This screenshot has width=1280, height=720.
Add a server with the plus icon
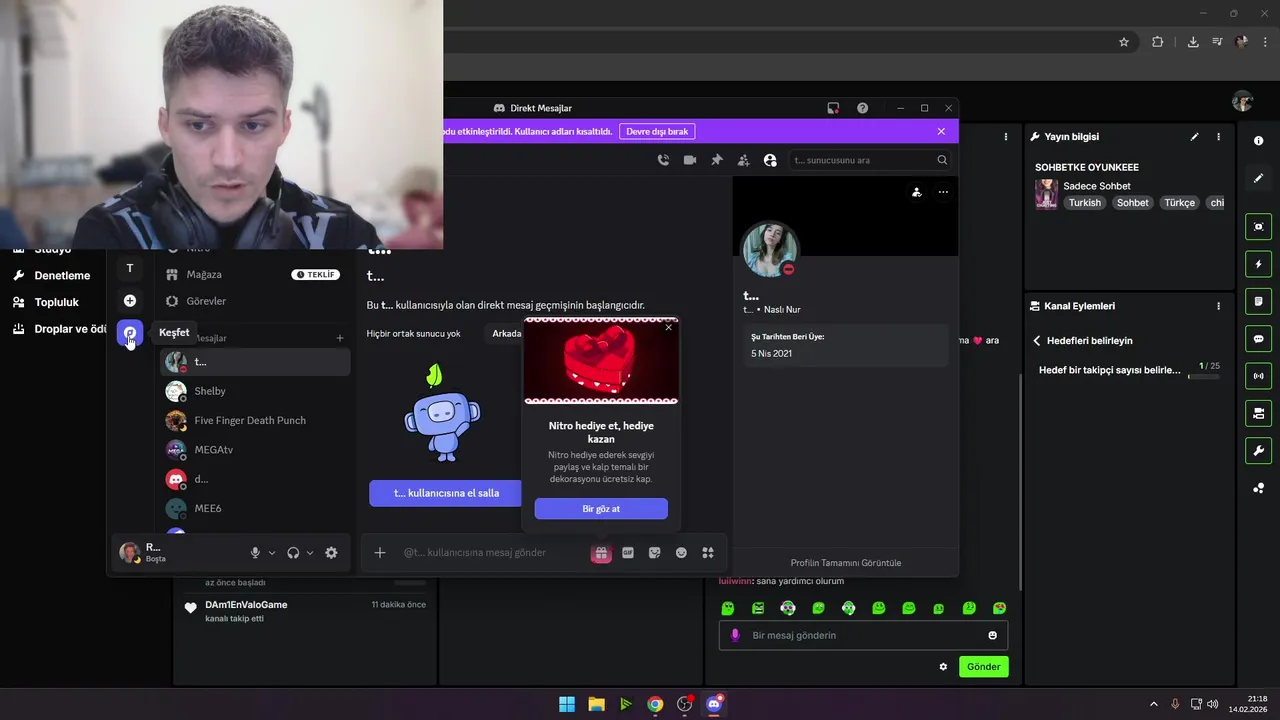130,301
